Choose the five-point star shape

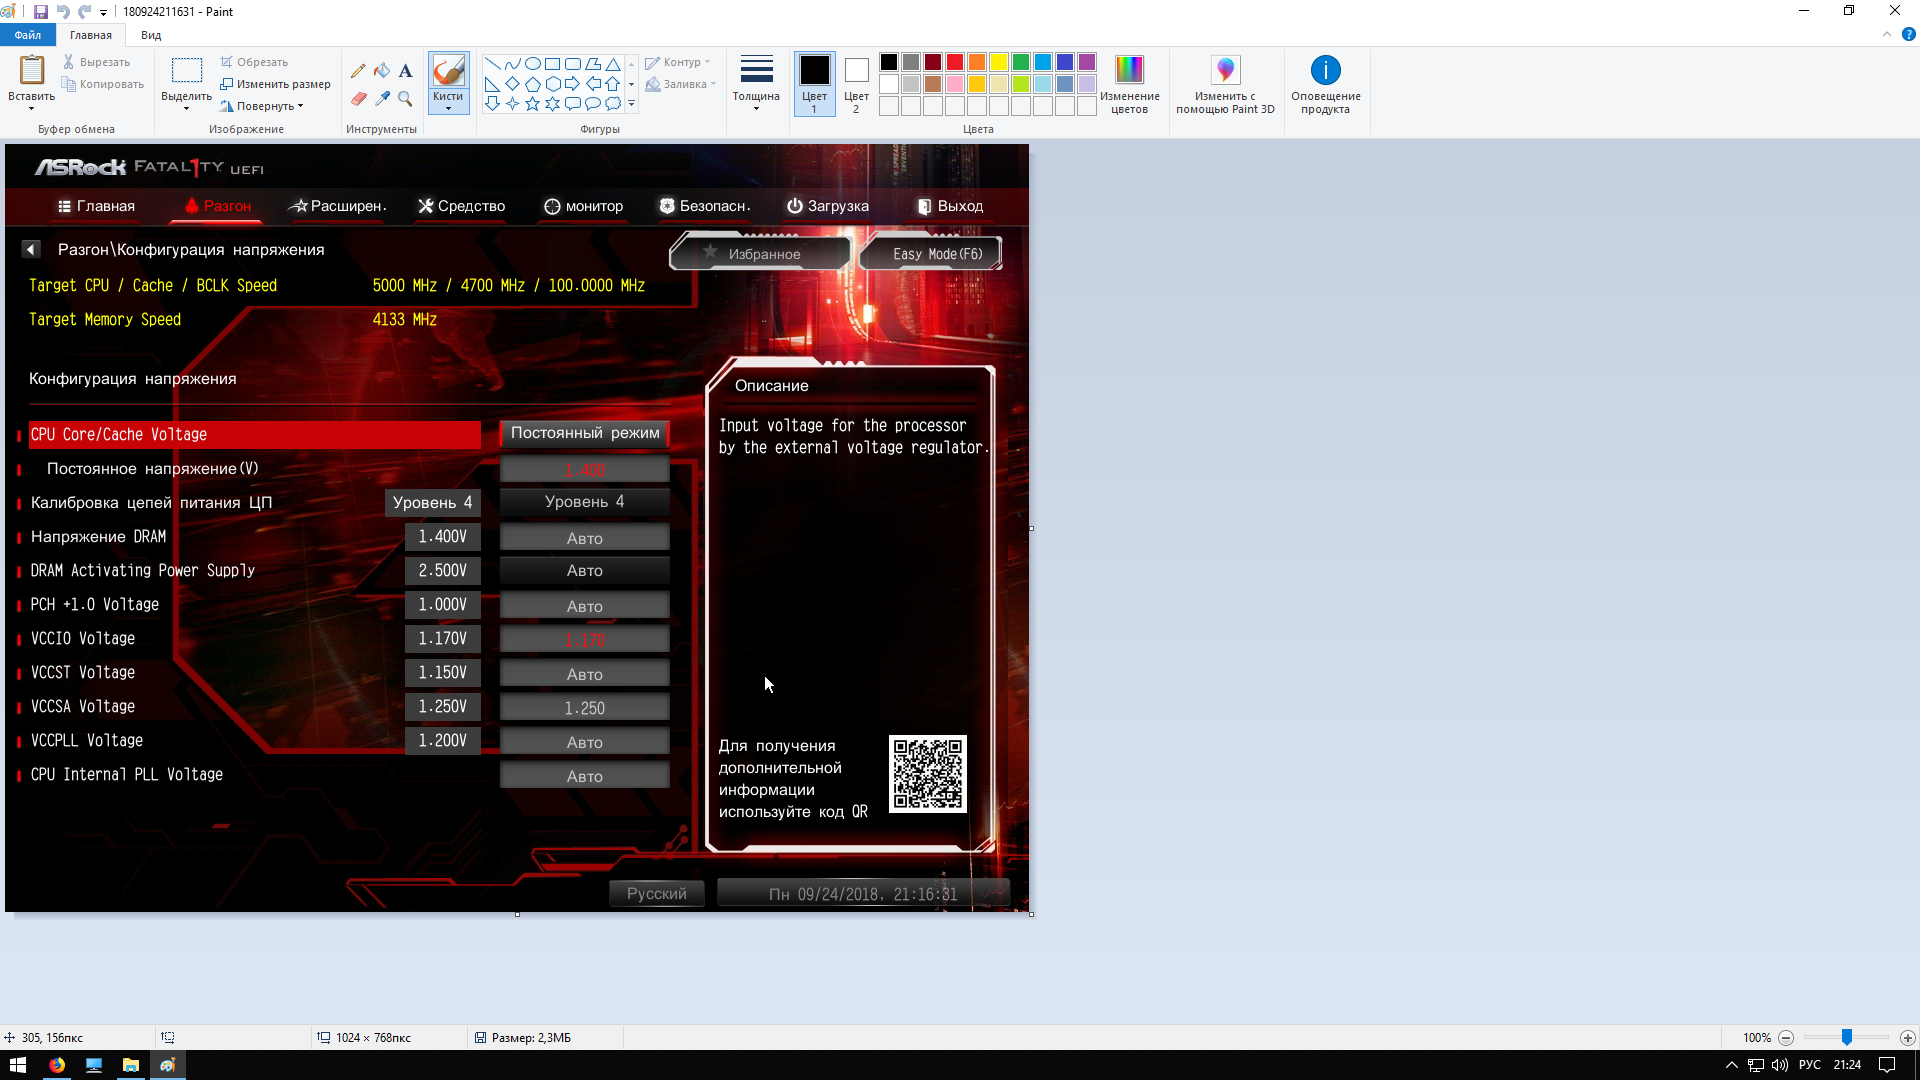click(x=532, y=104)
